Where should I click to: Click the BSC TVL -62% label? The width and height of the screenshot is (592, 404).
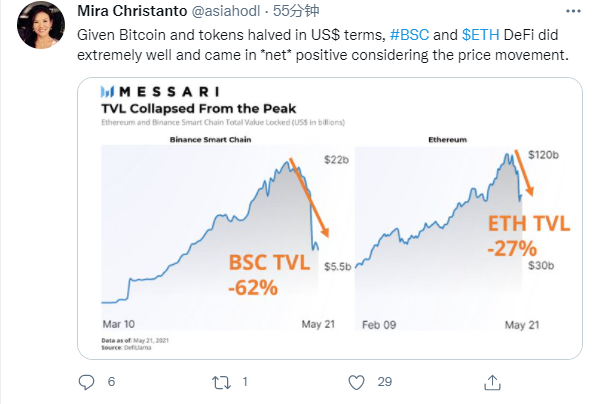(269, 274)
